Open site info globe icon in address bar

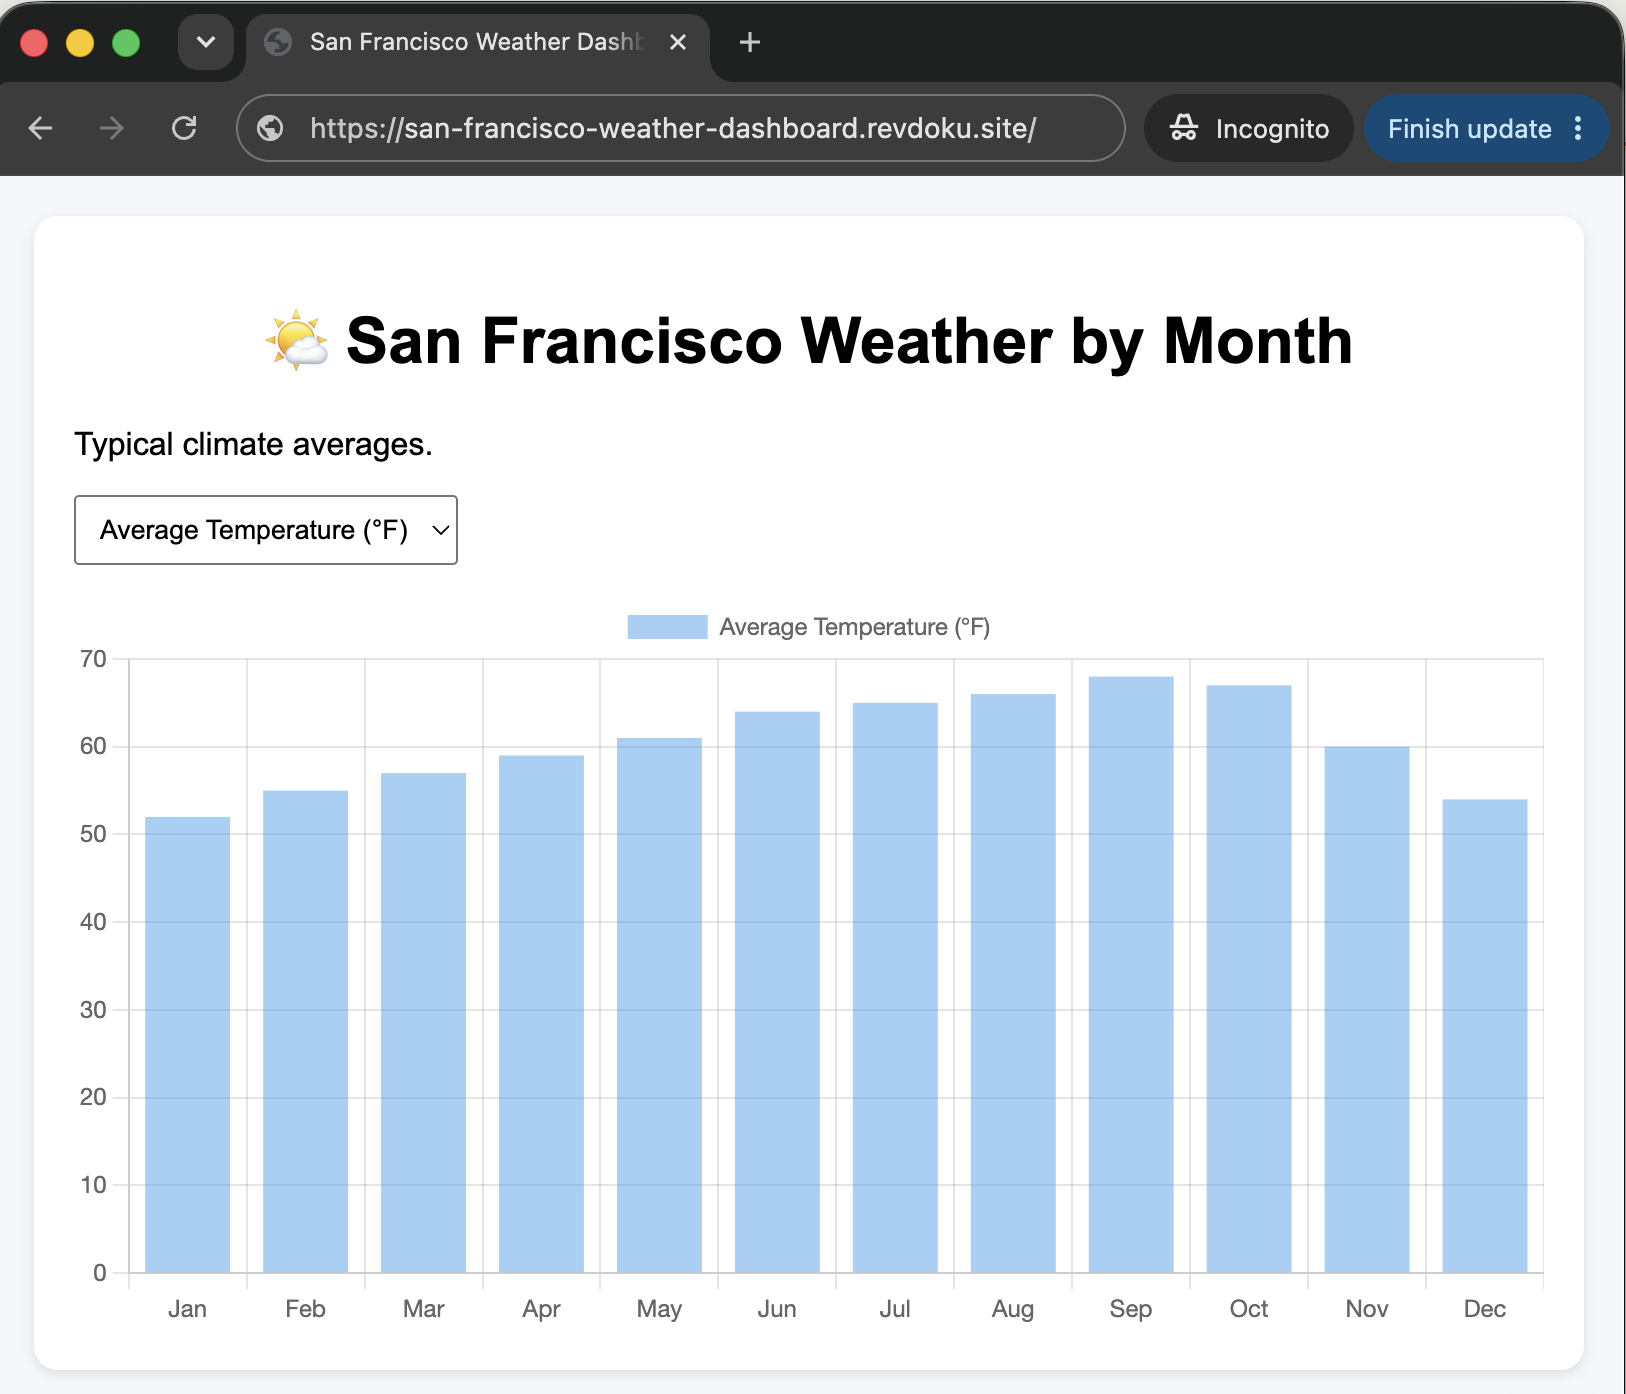pyautogui.click(x=270, y=128)
